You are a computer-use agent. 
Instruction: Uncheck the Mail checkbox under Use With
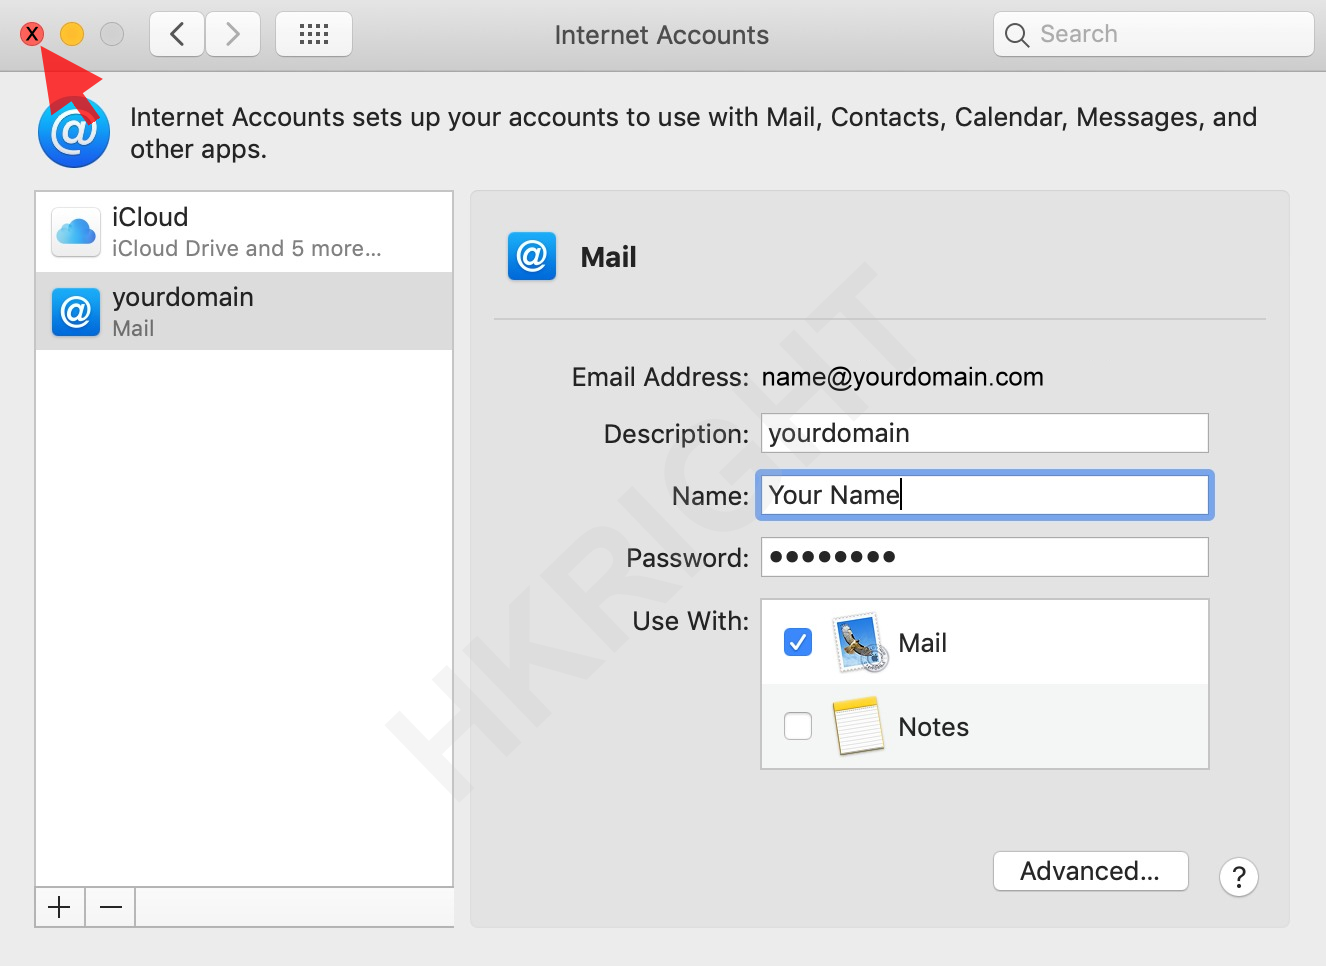click(798, 642)
